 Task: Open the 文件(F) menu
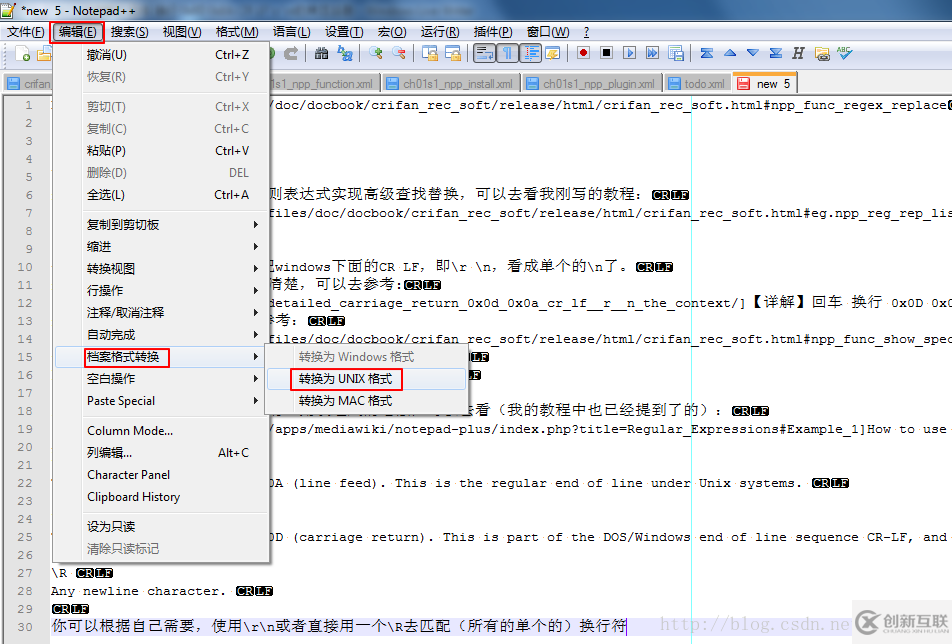(x=26, y=32)
